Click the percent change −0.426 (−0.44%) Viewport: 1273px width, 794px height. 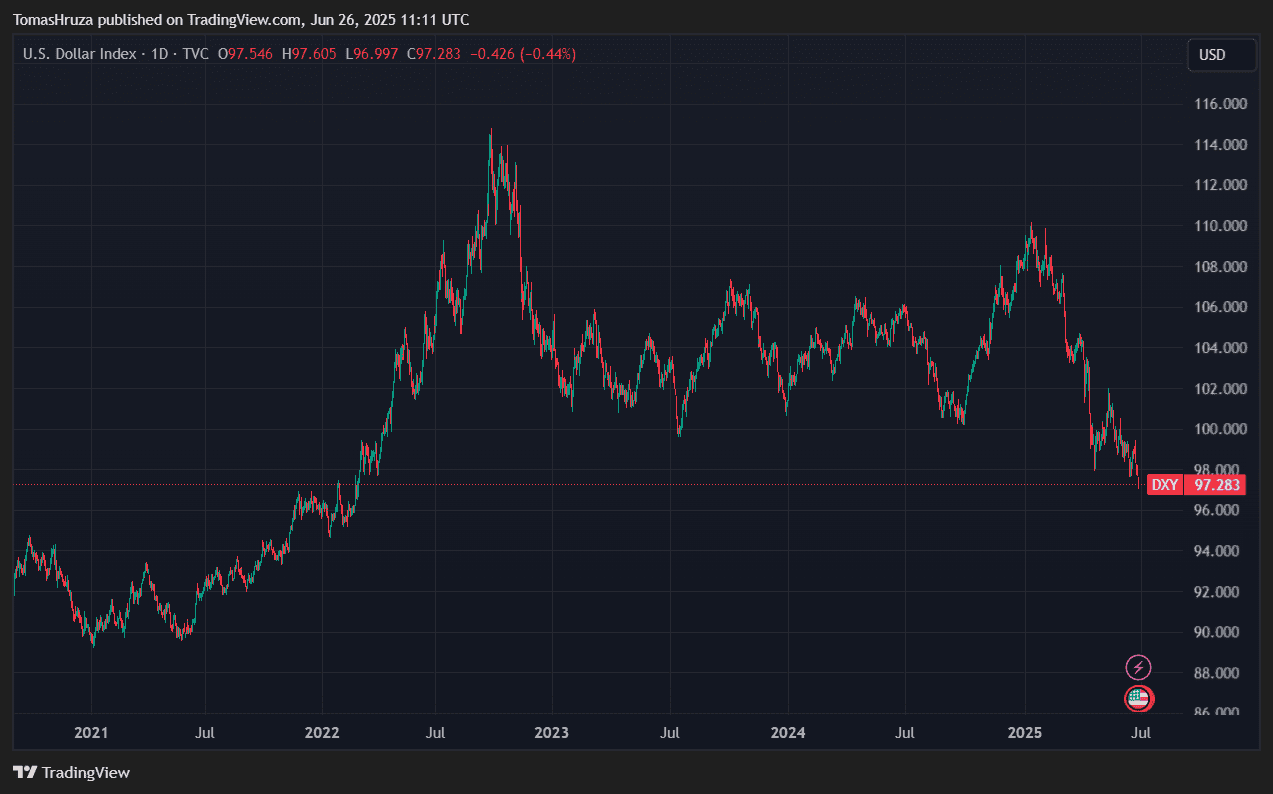click(523, 54)
